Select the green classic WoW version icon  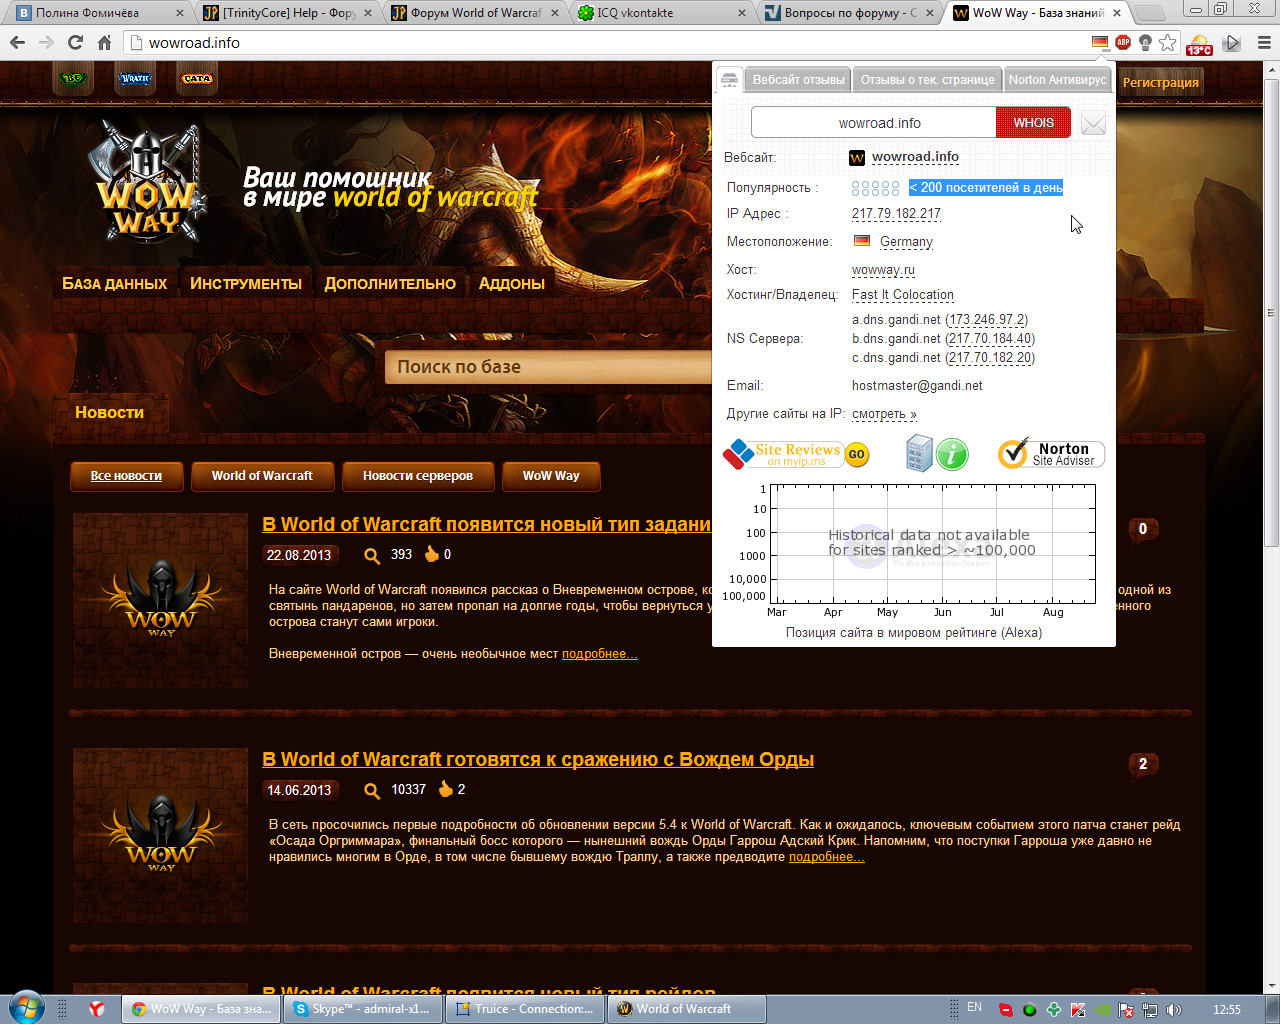click(73, 78)
